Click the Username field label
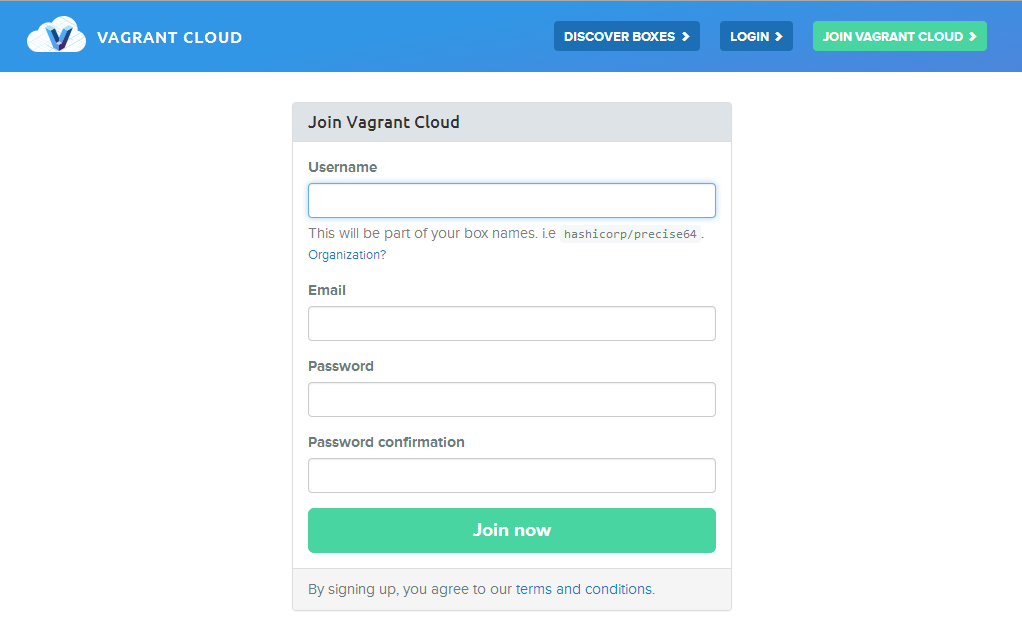Viewport: 1022px width, 617px height. (x=342, y=167)
